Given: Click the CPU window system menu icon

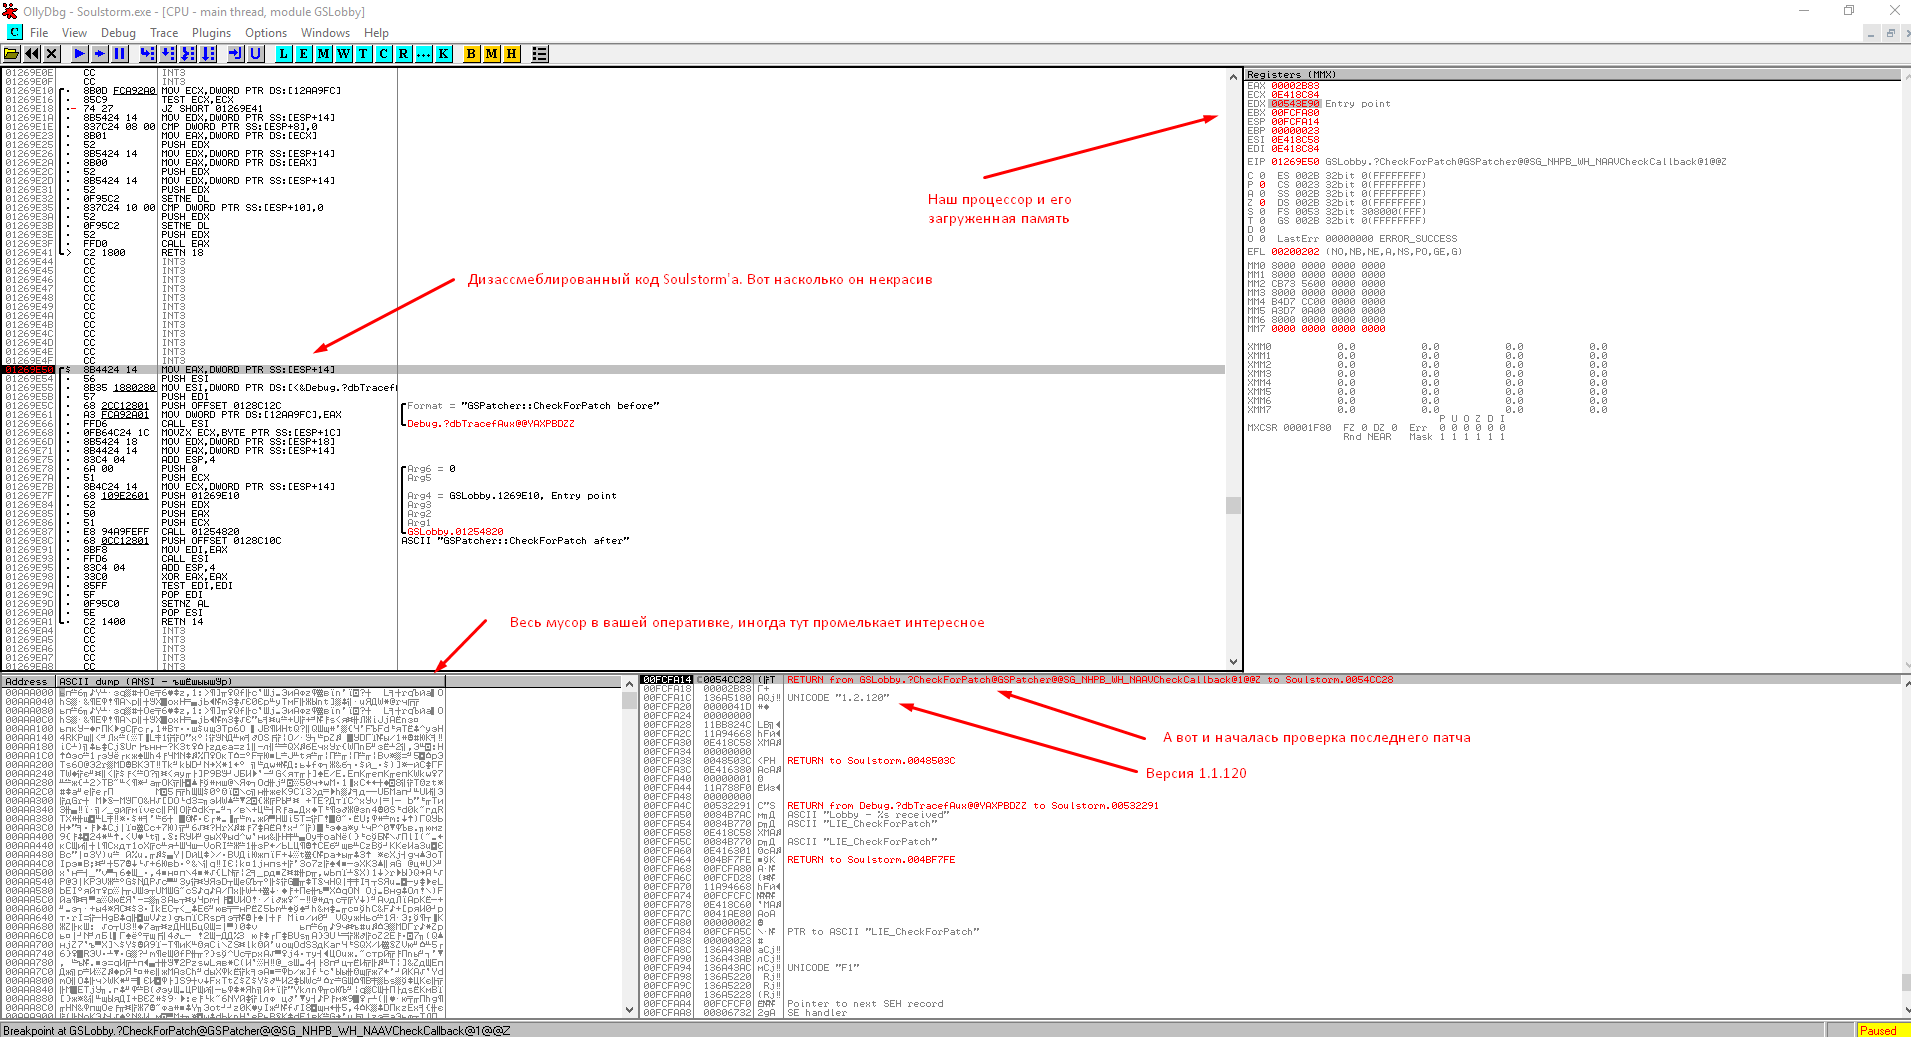Looking at the screenshot, I should [x=14, y=32].
